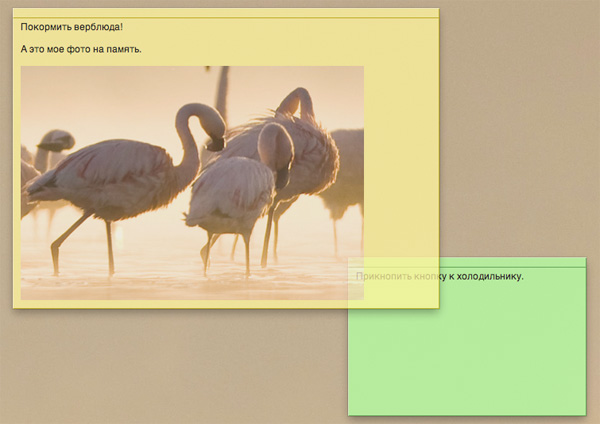Select the flamingo photo in the yellow note
Screen dimensions: 600x424
click(192, 182)
